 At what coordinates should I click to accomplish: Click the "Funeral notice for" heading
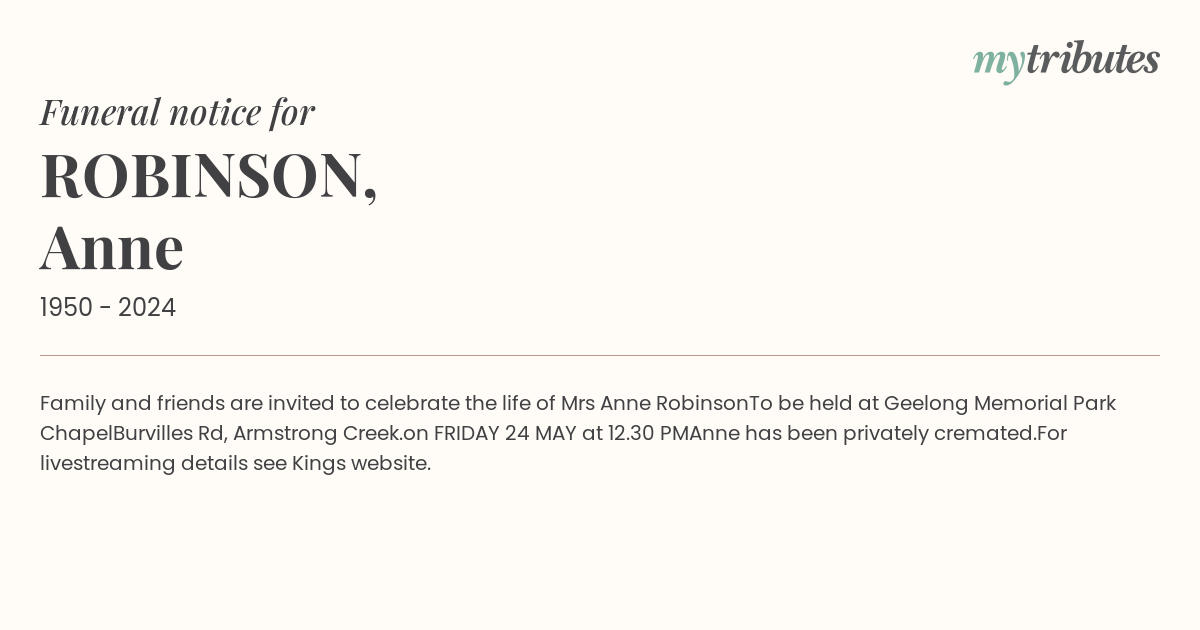coord(177,112)
